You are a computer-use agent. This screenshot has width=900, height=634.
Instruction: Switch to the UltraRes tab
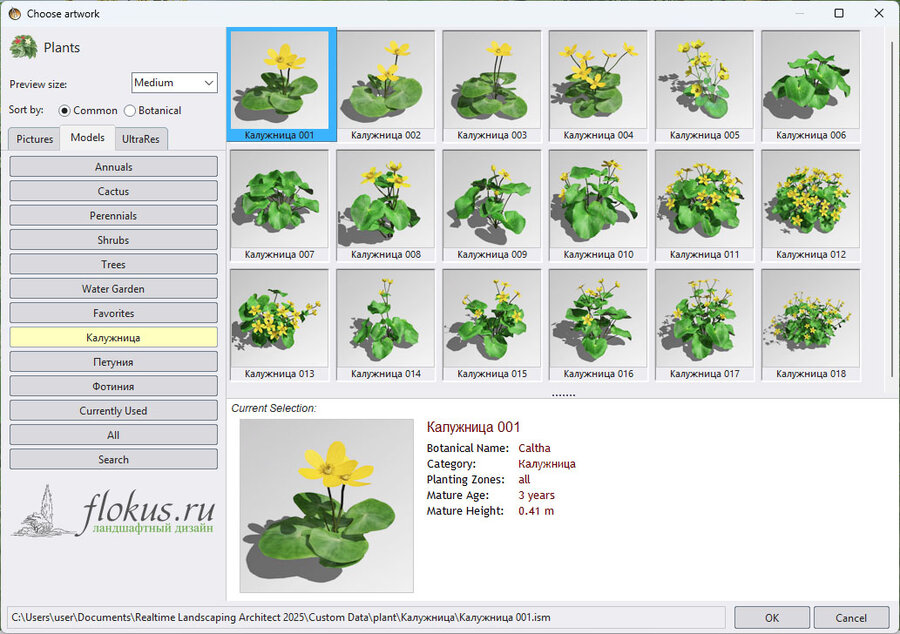141,139
